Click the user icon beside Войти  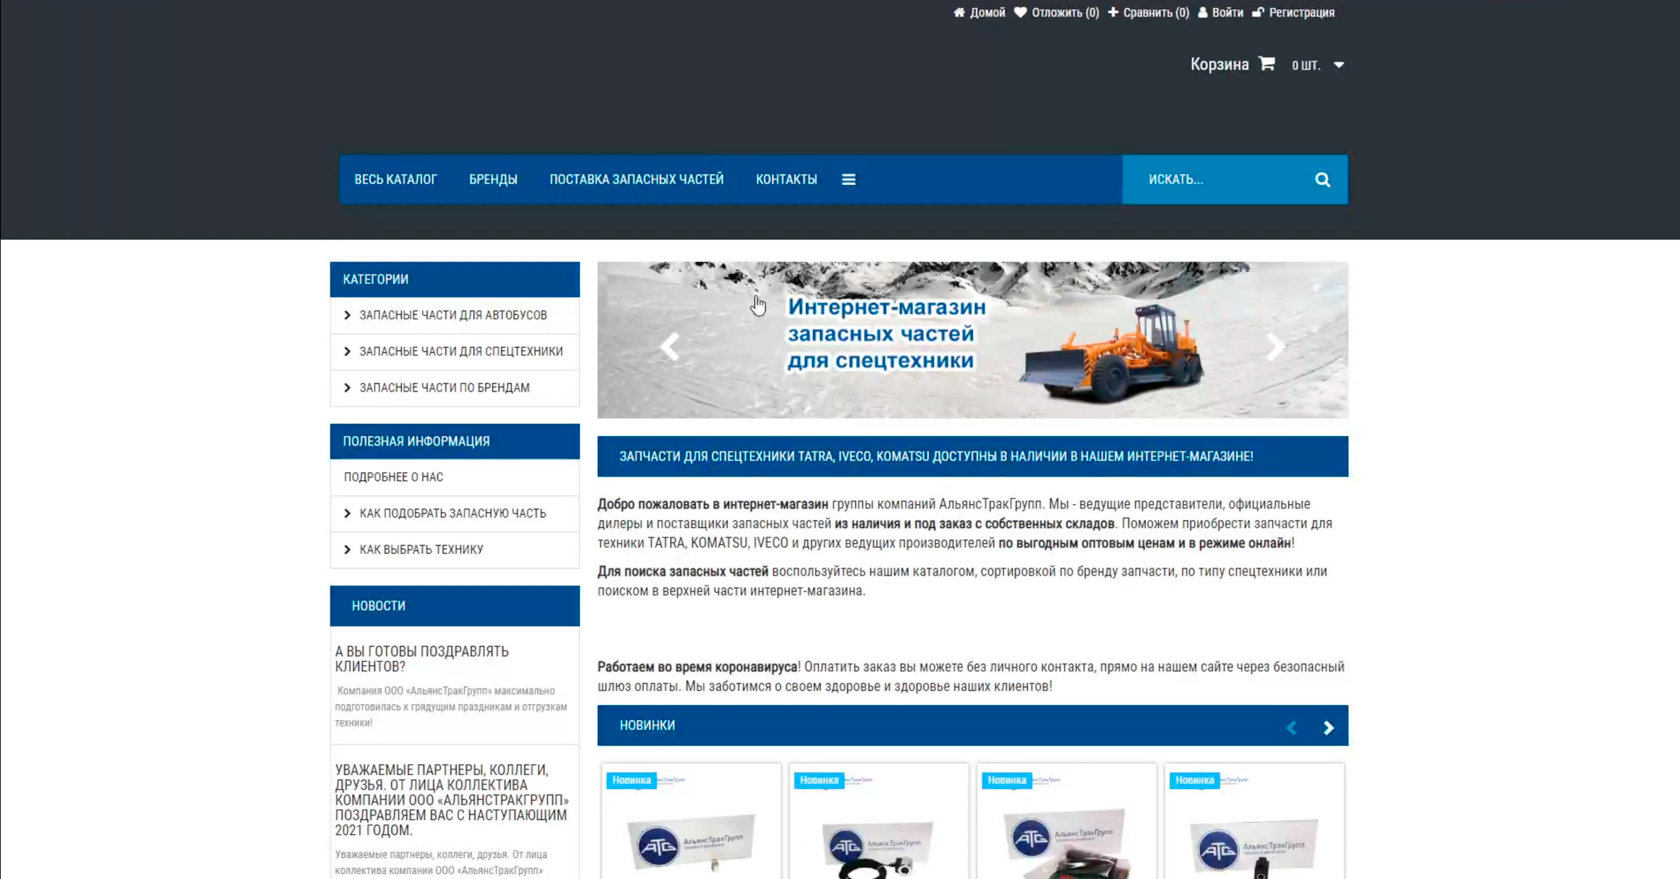tap(1203, 13)
